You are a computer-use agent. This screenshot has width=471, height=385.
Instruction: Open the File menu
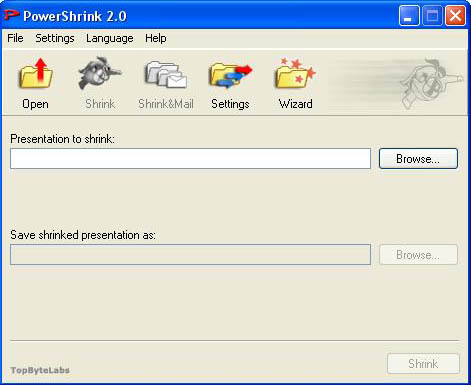click(x=15, y=38)
